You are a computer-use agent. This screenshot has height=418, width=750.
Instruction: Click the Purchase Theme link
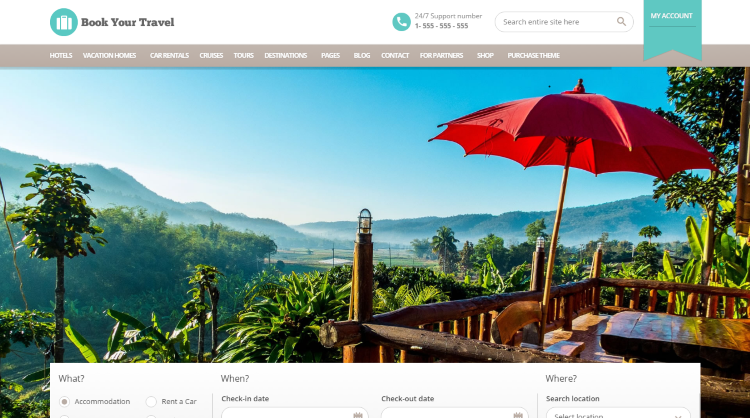(533, 55)
